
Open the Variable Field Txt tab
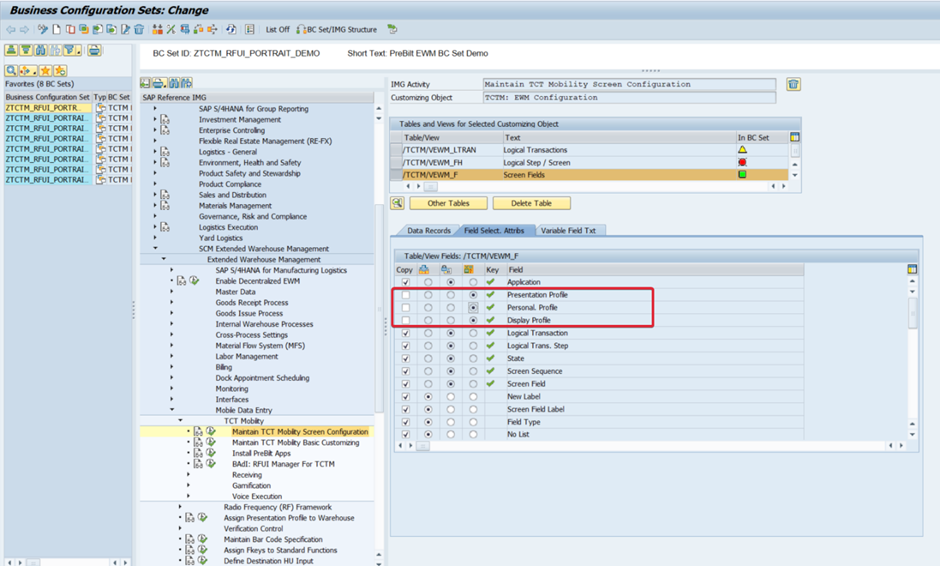pyautogui.click(x=568, y=231)
